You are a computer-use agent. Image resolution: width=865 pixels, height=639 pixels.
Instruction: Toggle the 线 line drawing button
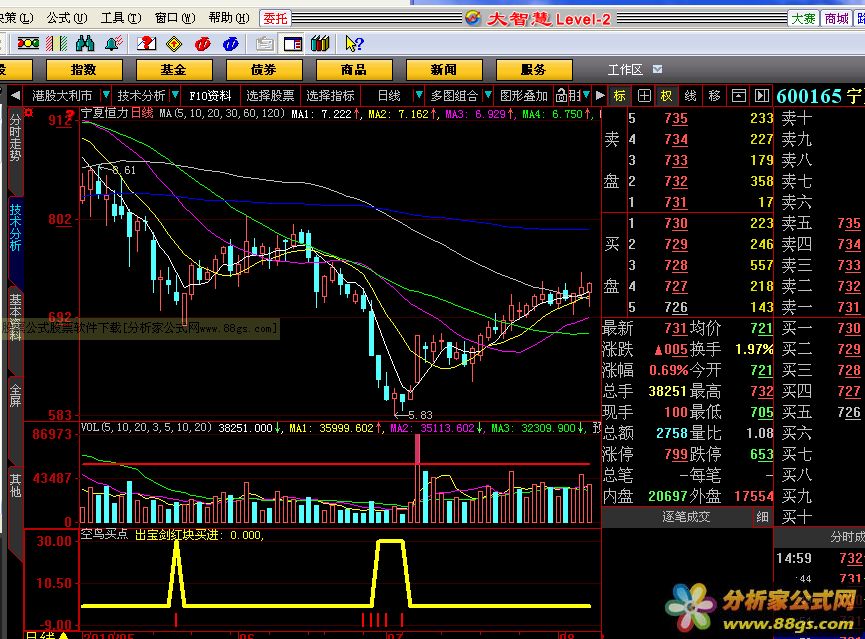click(690, 96)
